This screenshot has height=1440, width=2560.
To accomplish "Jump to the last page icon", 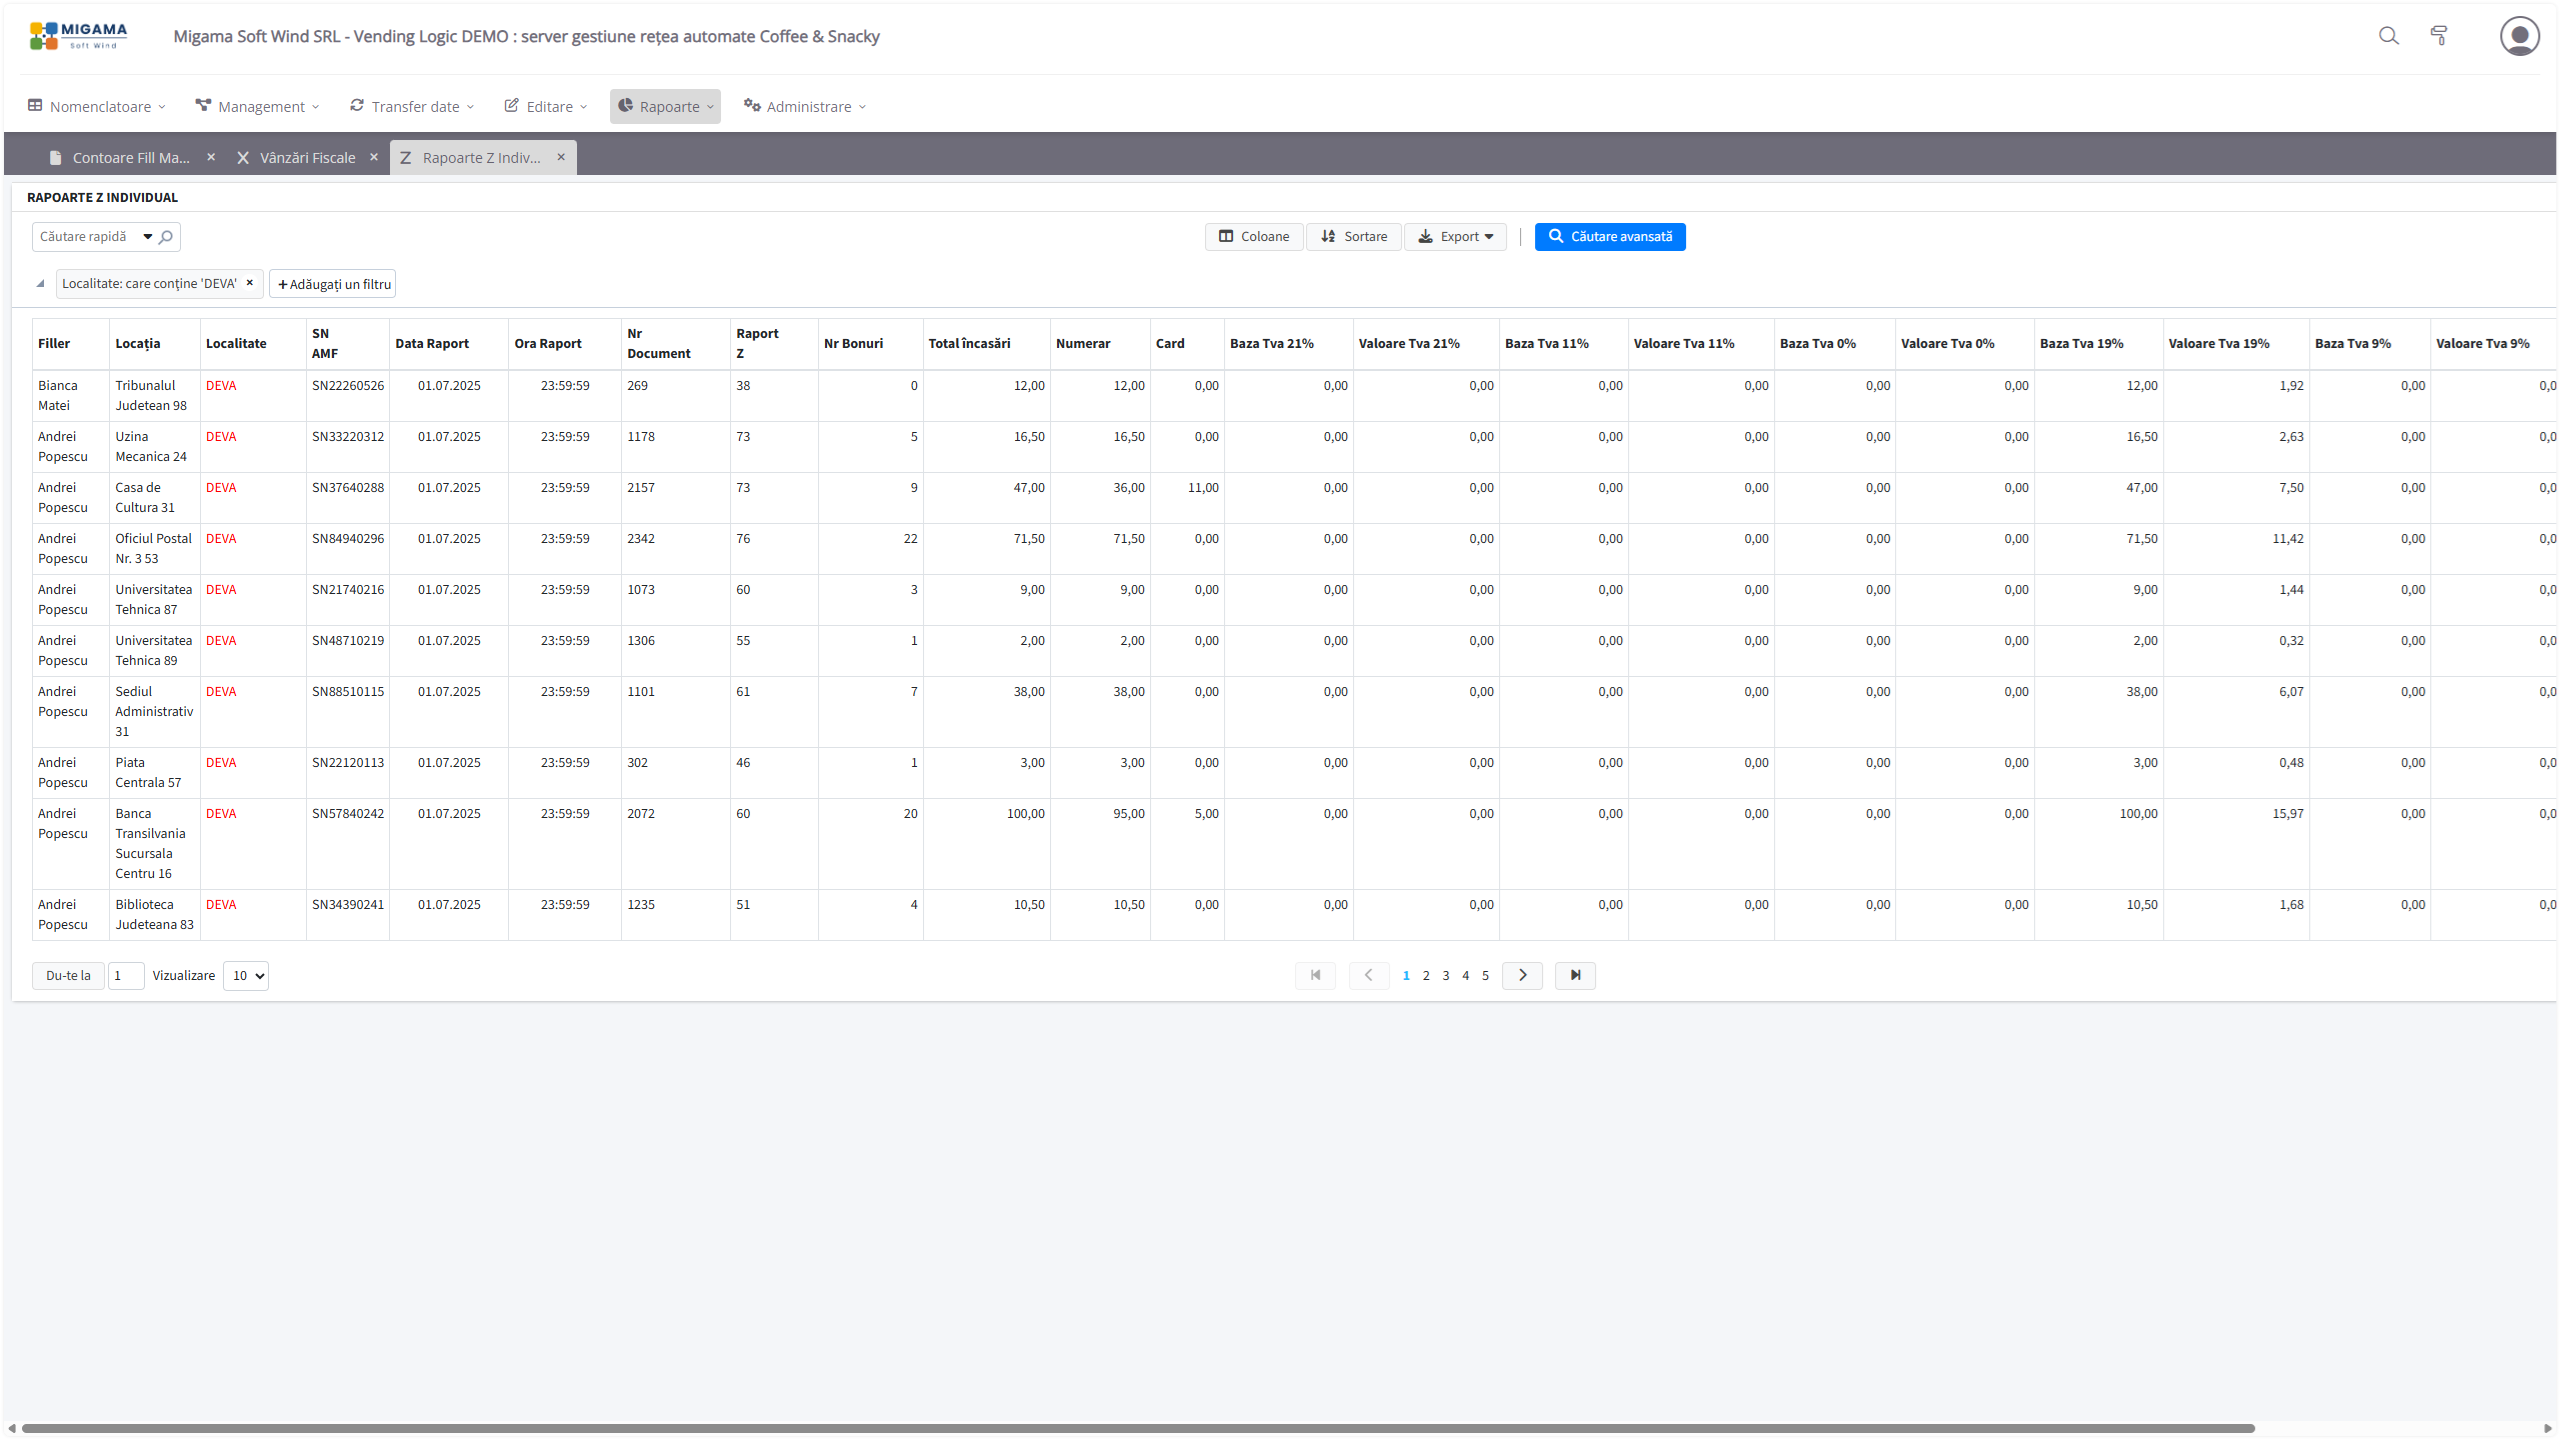I will coord(1575,975).
